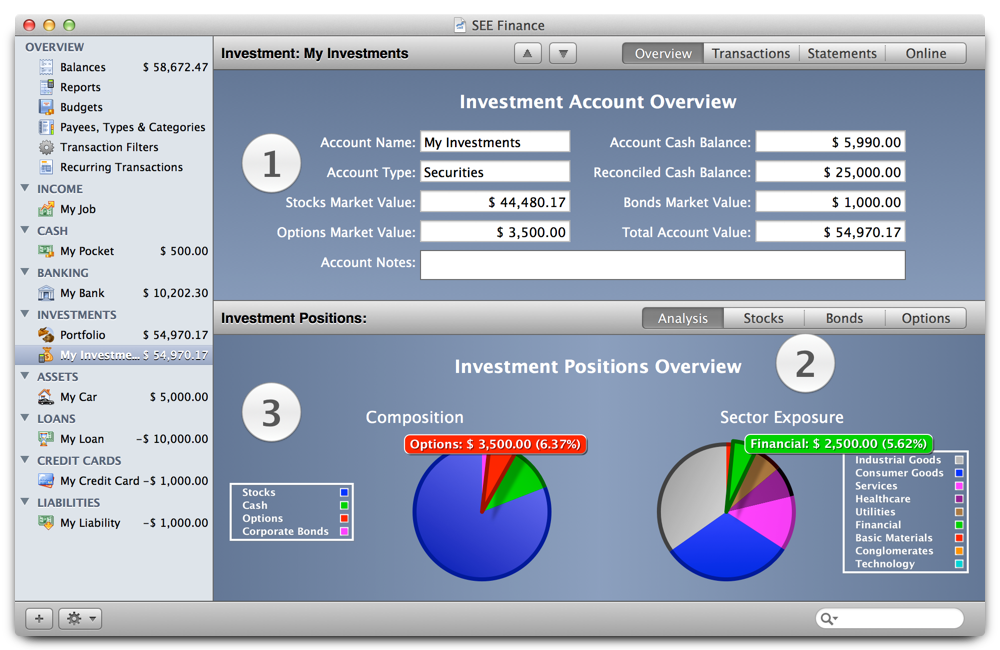Image resolution: width=1000 pixels, height=650 pixels.
Task: Navigate to the previous account with the up arrow
Action: tap(527, 53)
